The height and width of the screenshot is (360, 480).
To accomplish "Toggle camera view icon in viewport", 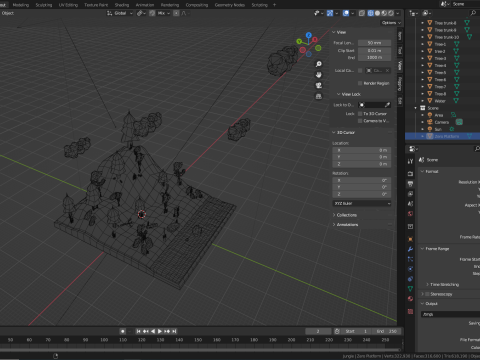I will [x=319, y=86].
